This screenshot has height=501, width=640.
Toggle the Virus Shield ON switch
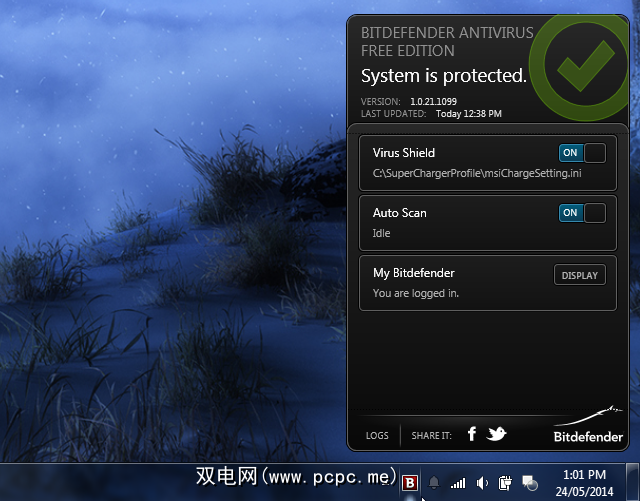582,153
